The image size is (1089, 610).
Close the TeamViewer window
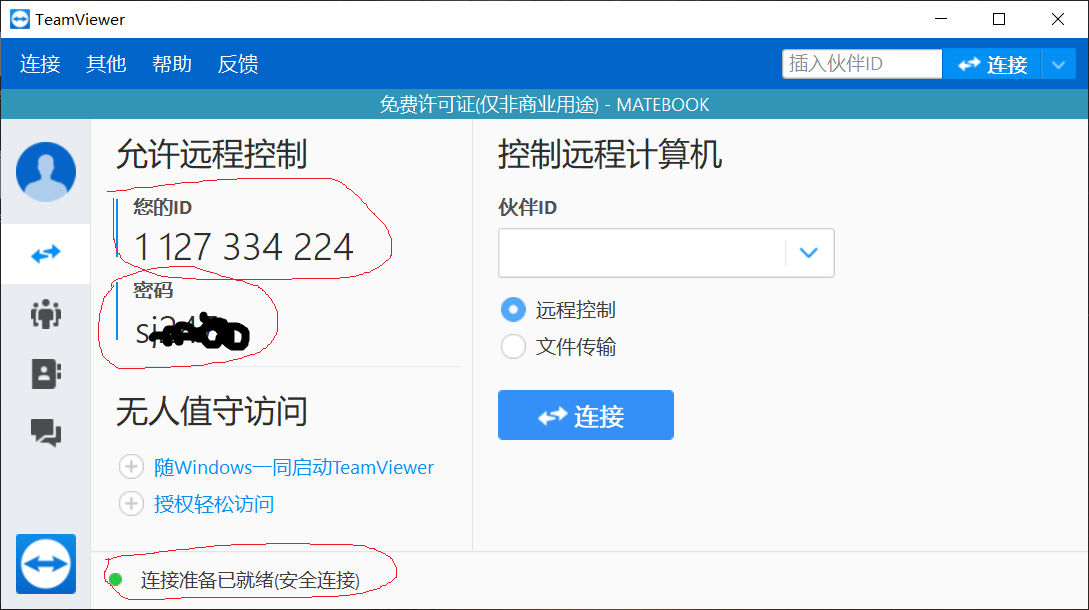tap(1058, 19)
